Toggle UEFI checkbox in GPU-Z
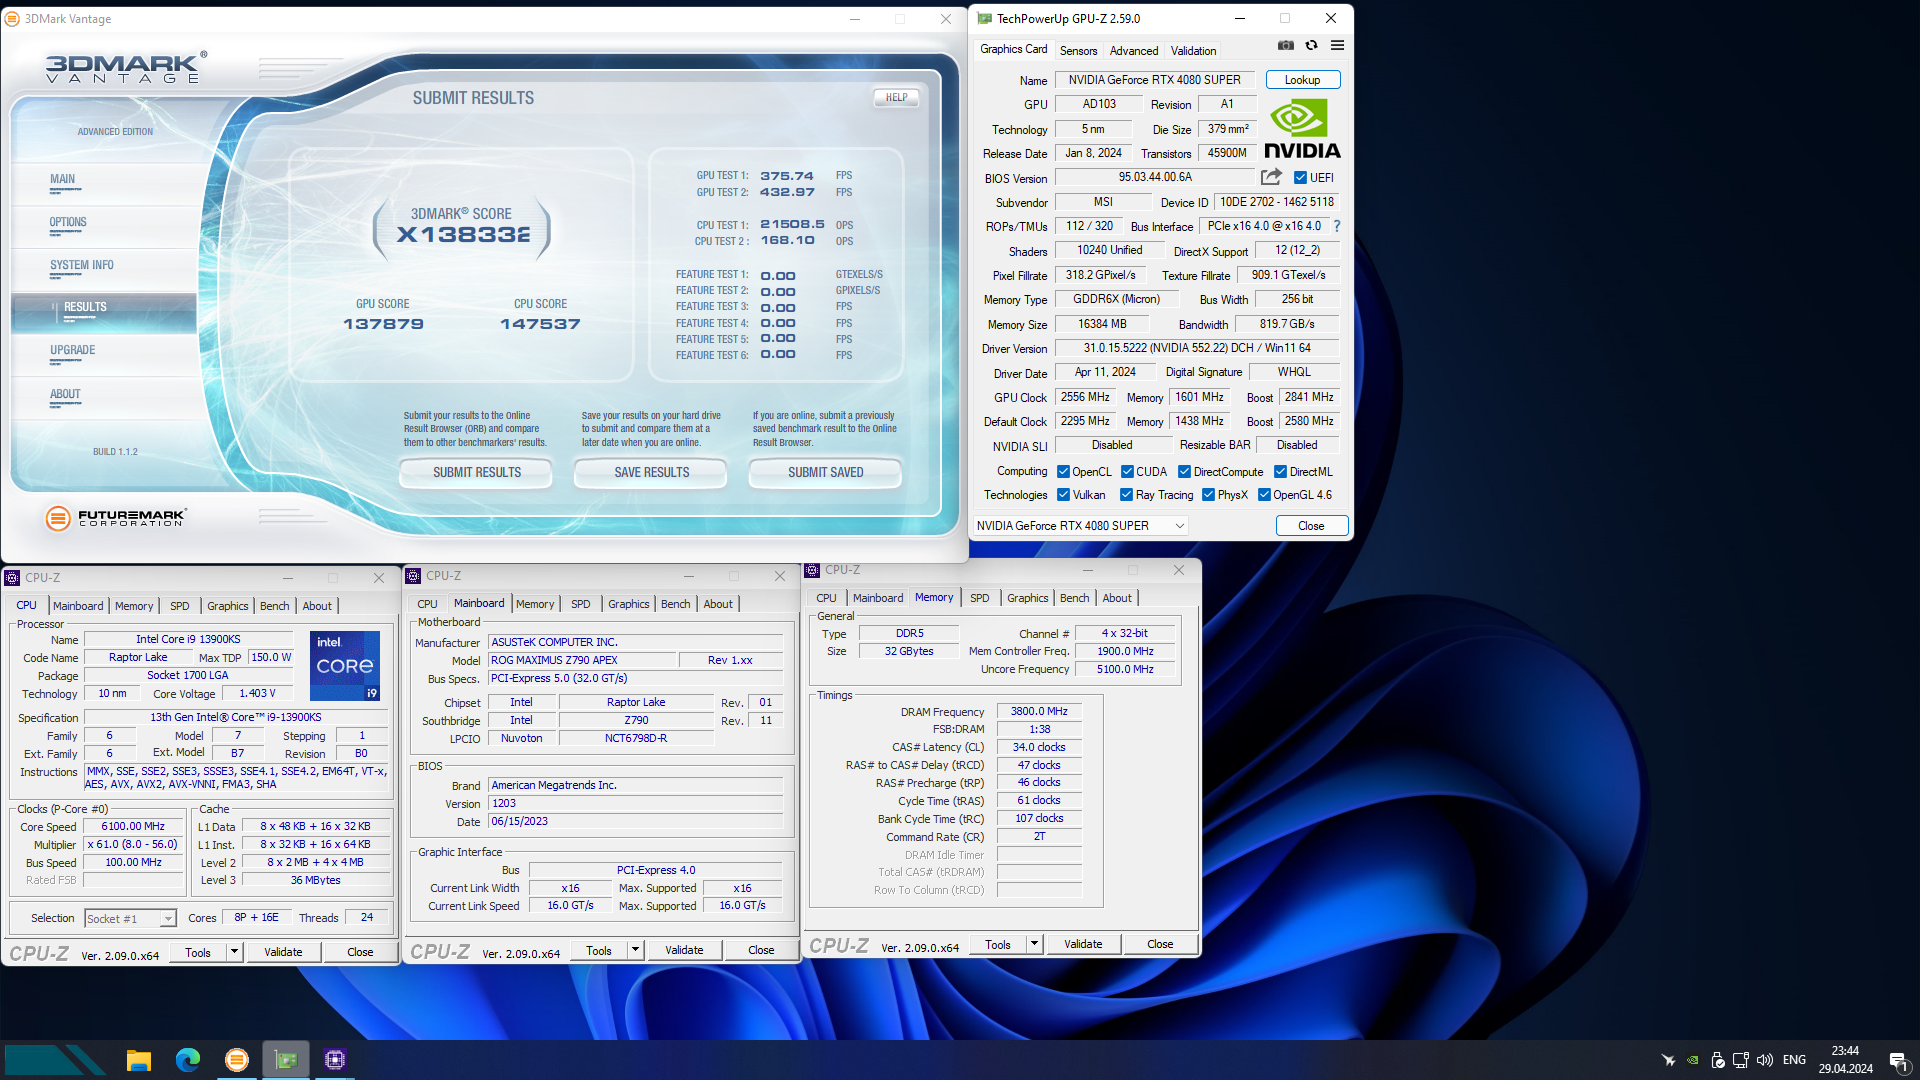The height and width of the screenshot is (1080, 1920). click(1300, 178)
